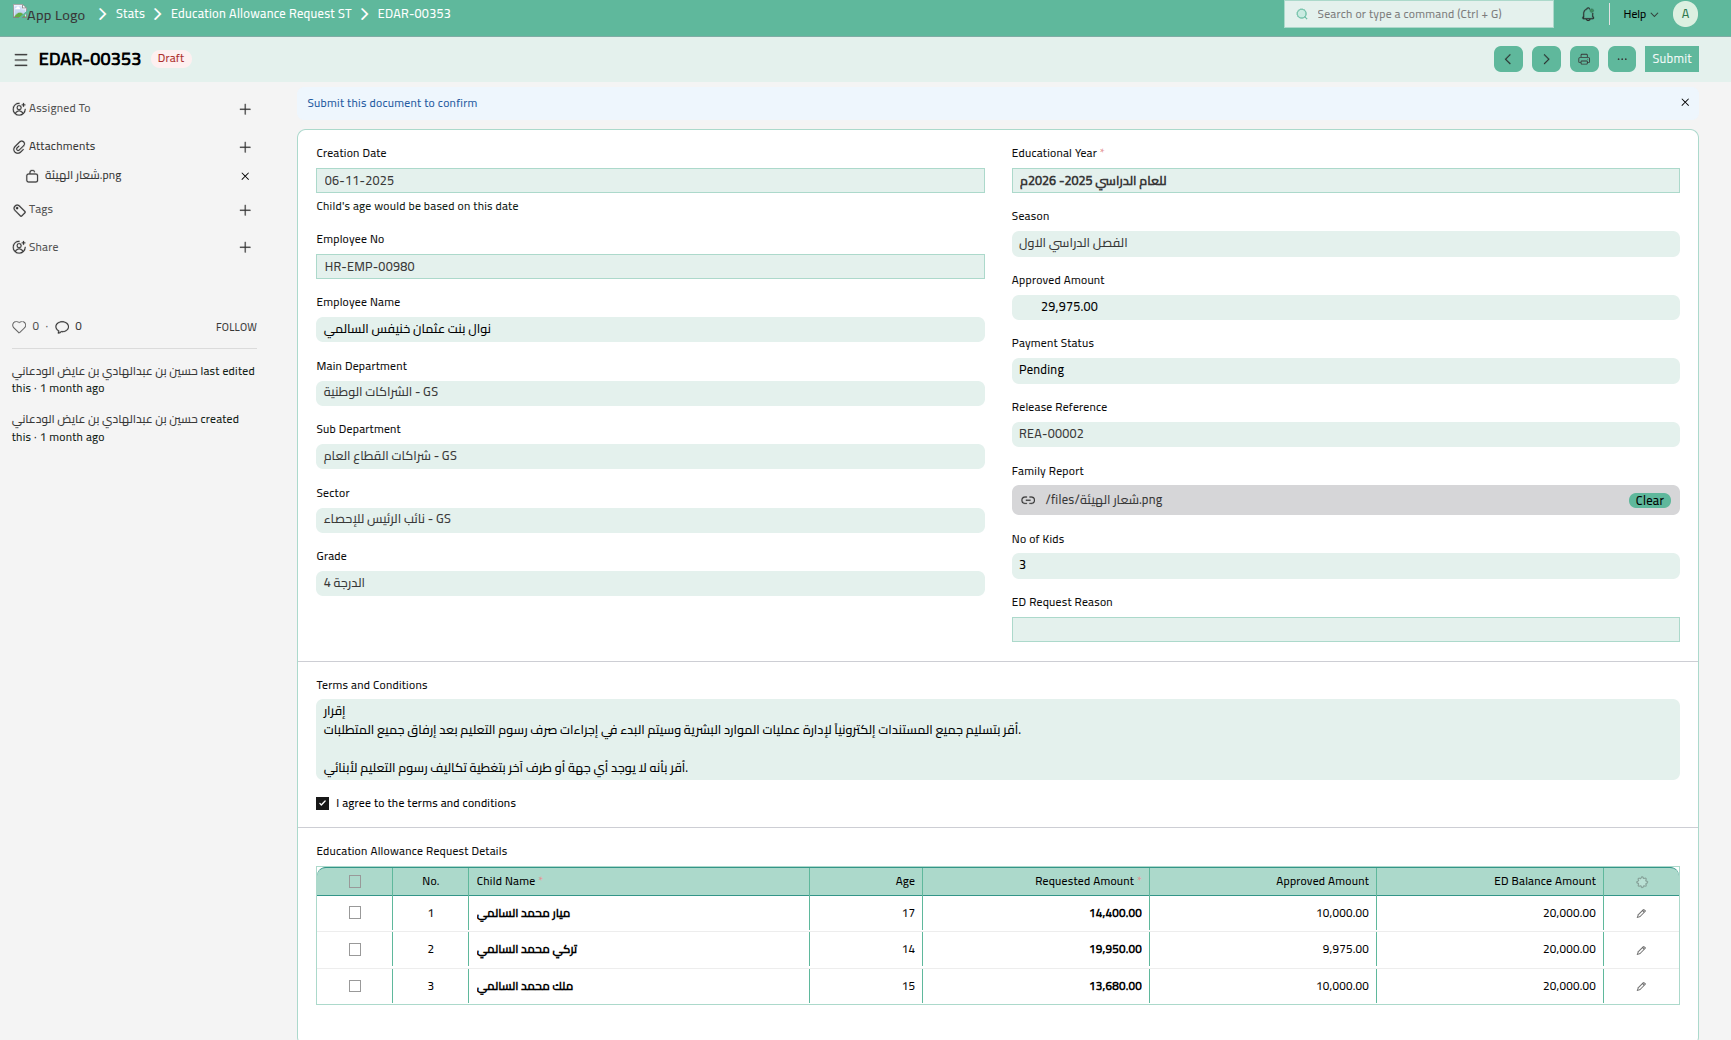Viewport: 1731px width, 1040px height.
Task: Print the document using printer icon
Action: (x=1584, y=59)
